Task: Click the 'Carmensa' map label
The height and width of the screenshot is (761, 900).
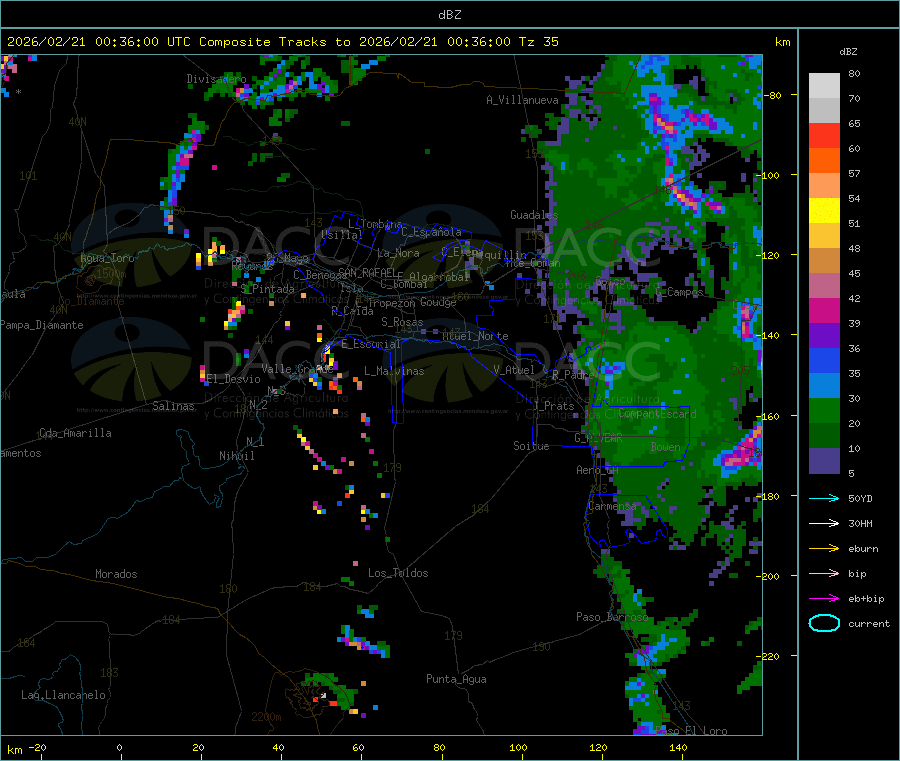Action: (x=612, y=506)
